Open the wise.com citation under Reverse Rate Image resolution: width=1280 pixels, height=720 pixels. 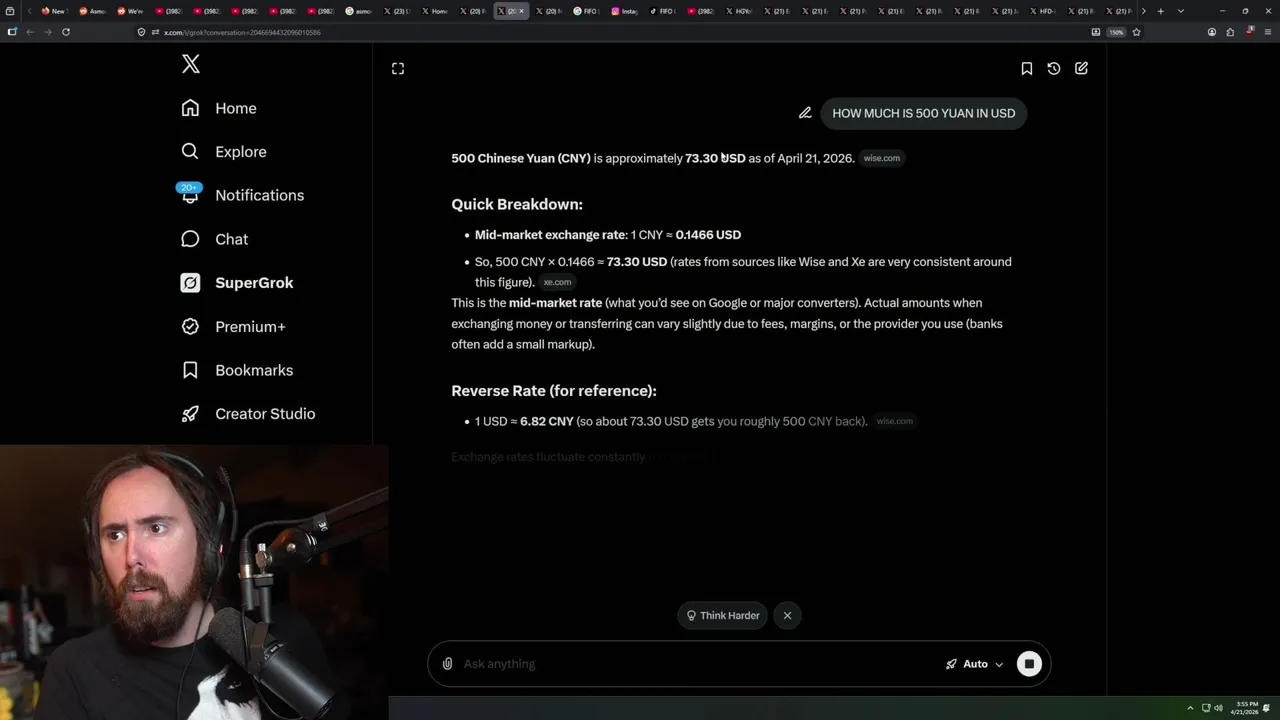tap(894, 421)
